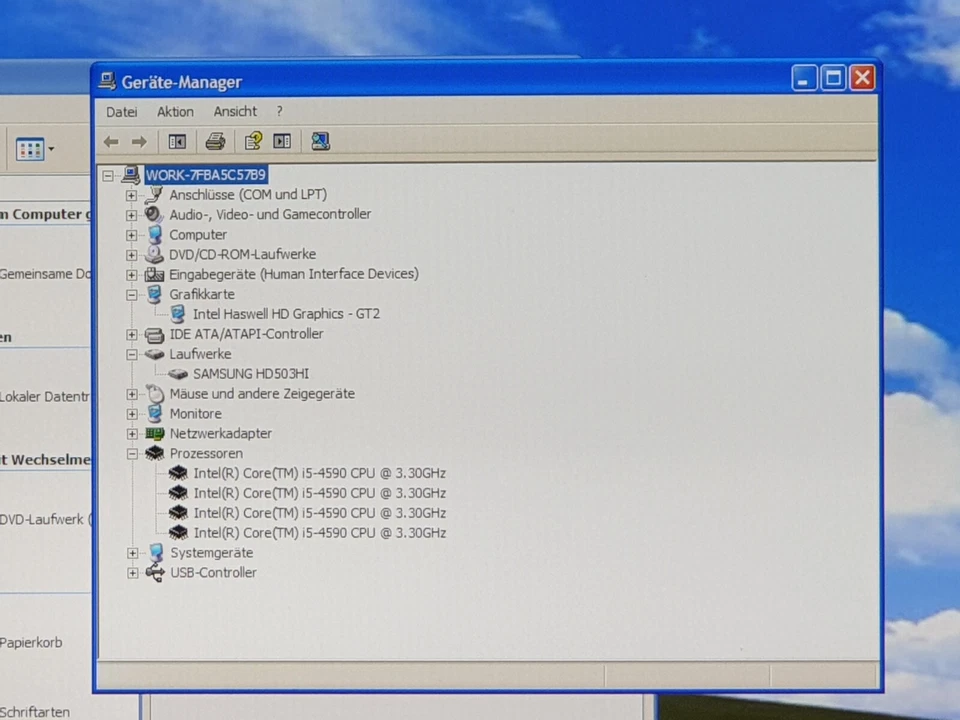
Task: Select the first Intel Core i5-4590 CPU entry
Action: point(320,473)
